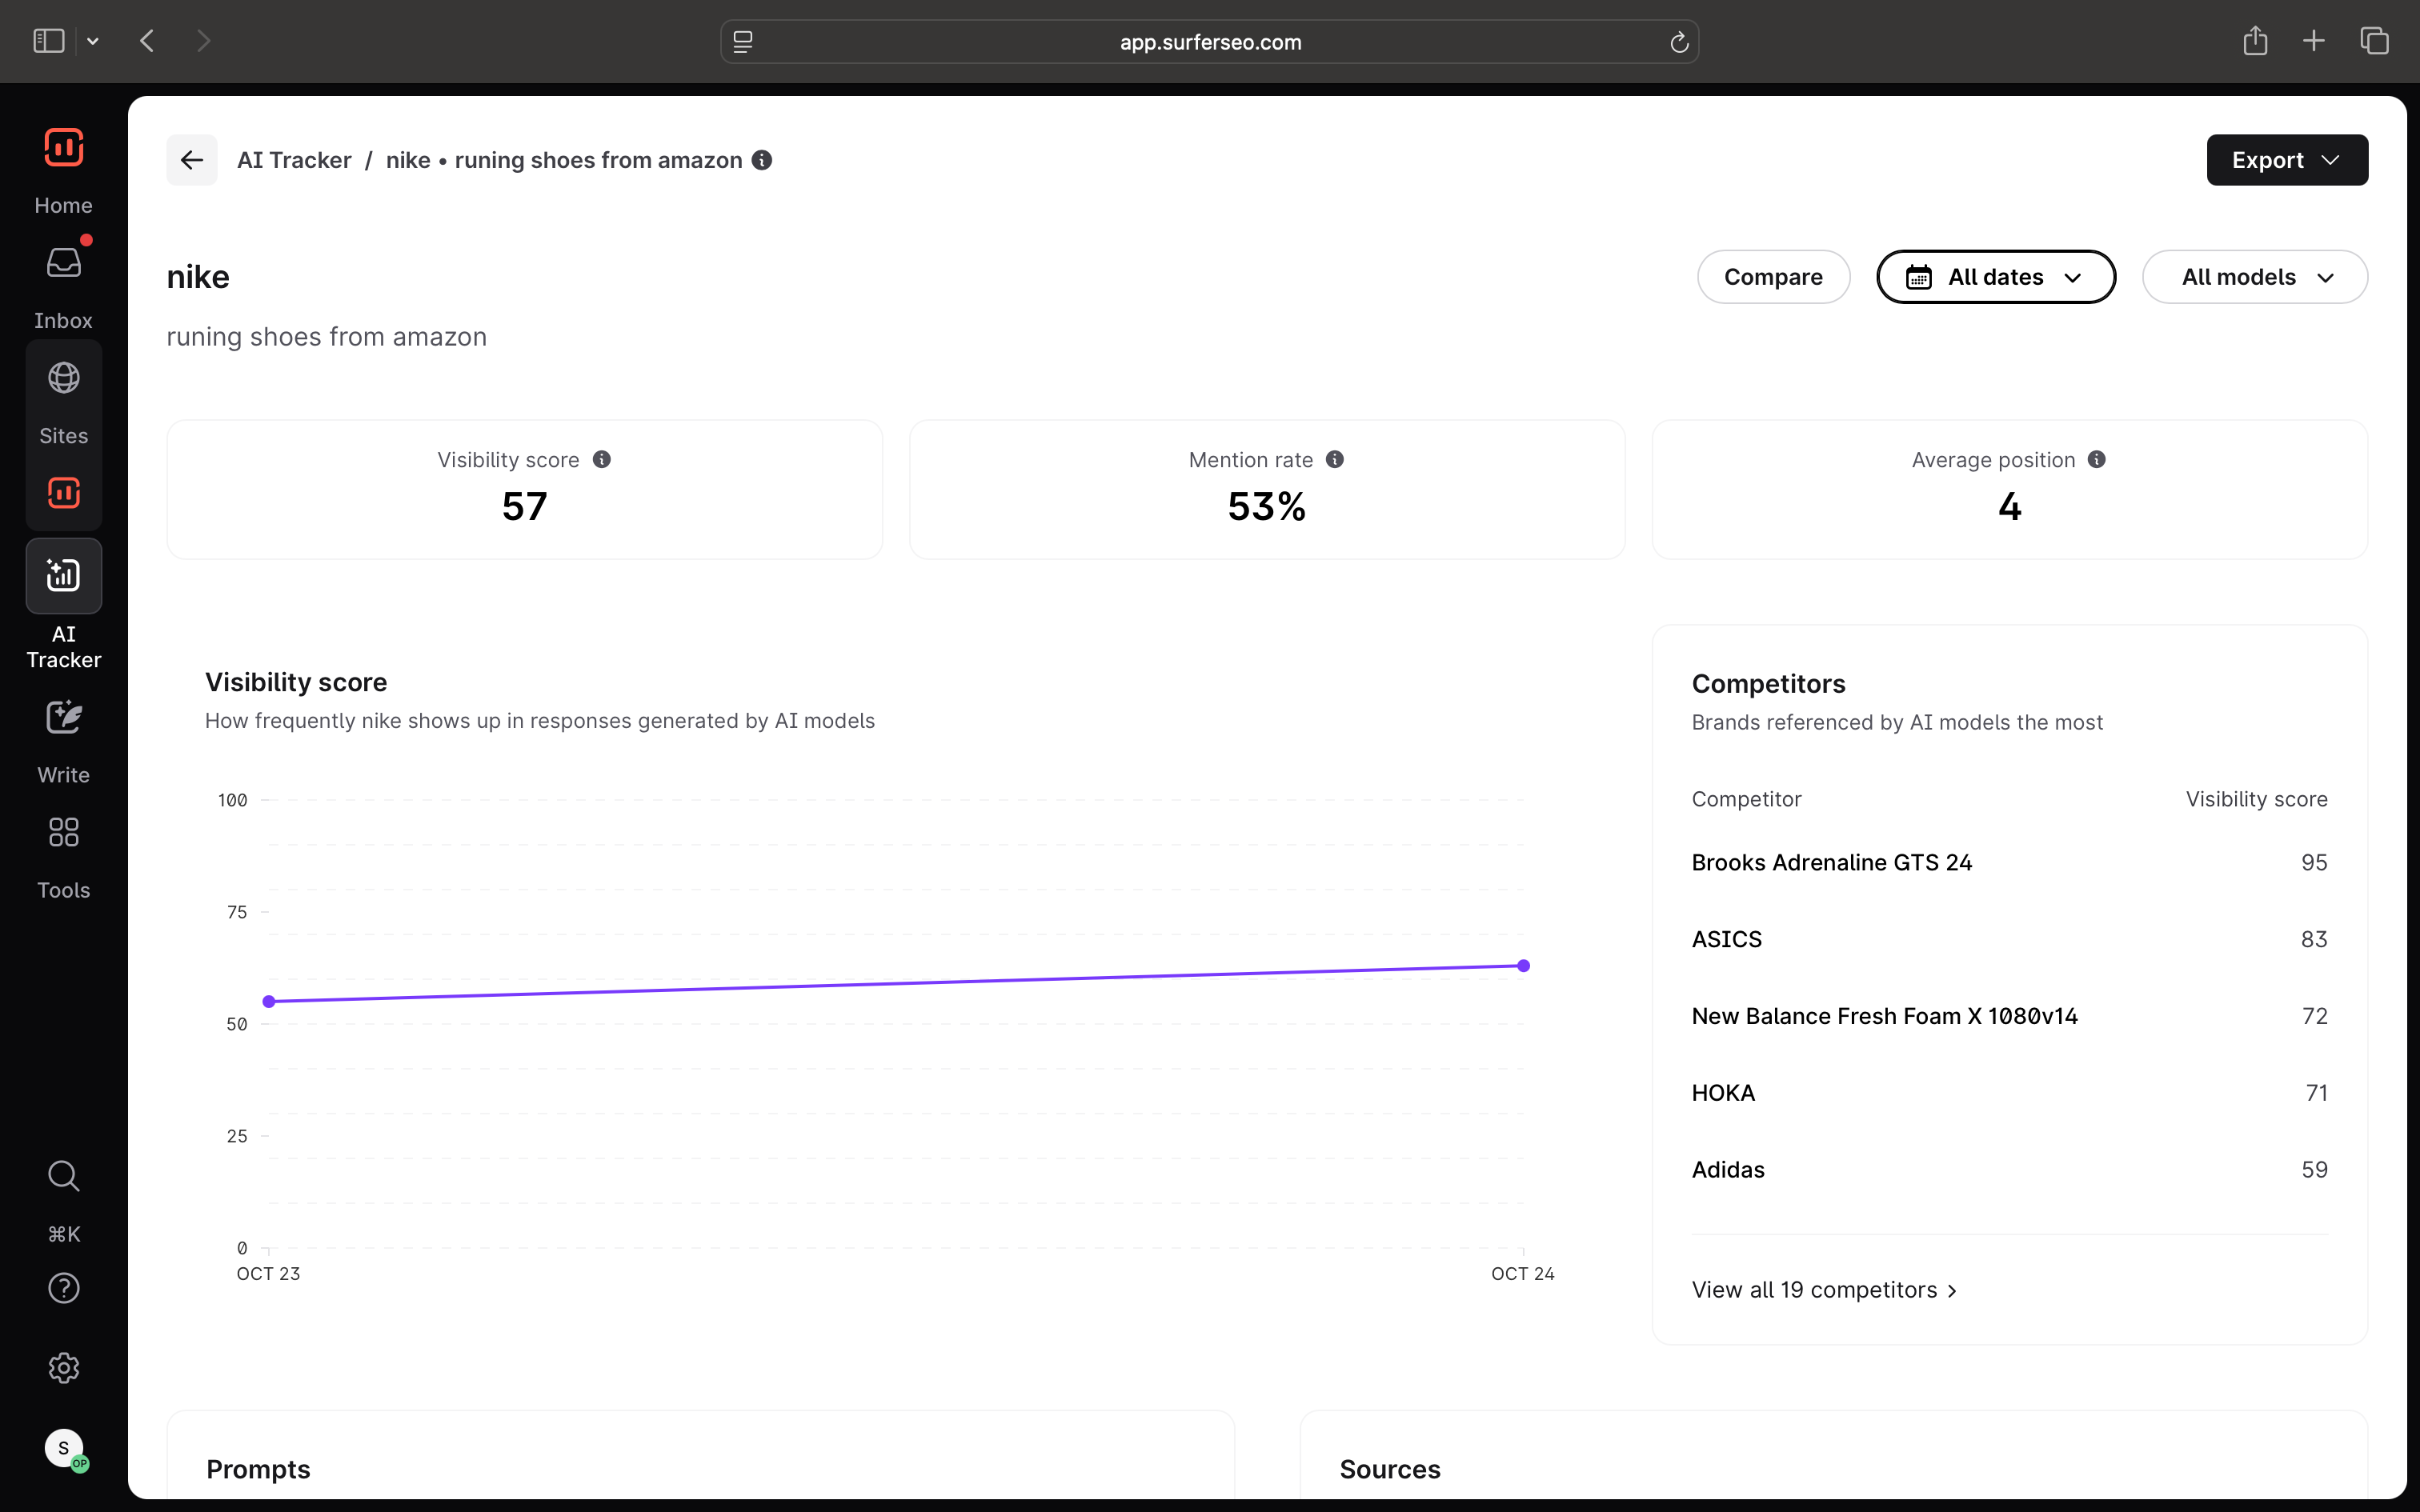The image size is (2420, 1512).
Task: Open the Inbox icon in sidebar
Action: click(63, 264)
